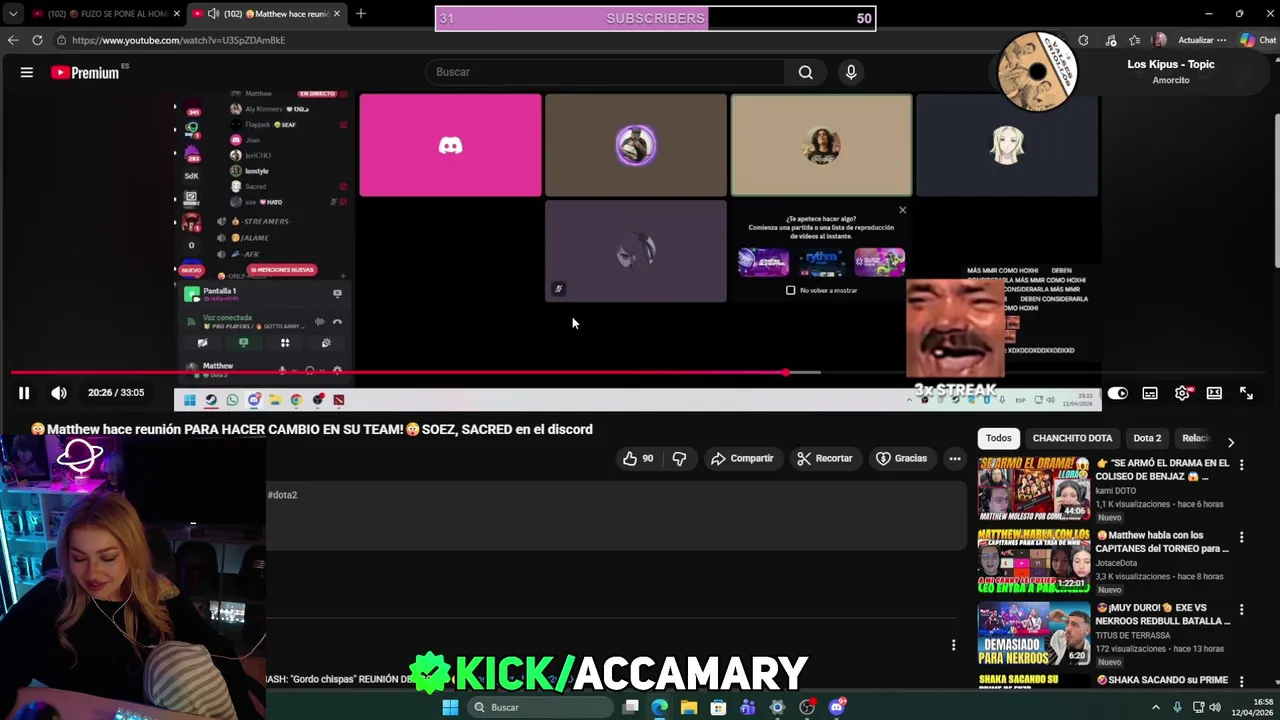The width and height of the screenshot is (1280, 720).
Task: Go back in browser history
Action: pyautogui.click(x=12, y=40)
